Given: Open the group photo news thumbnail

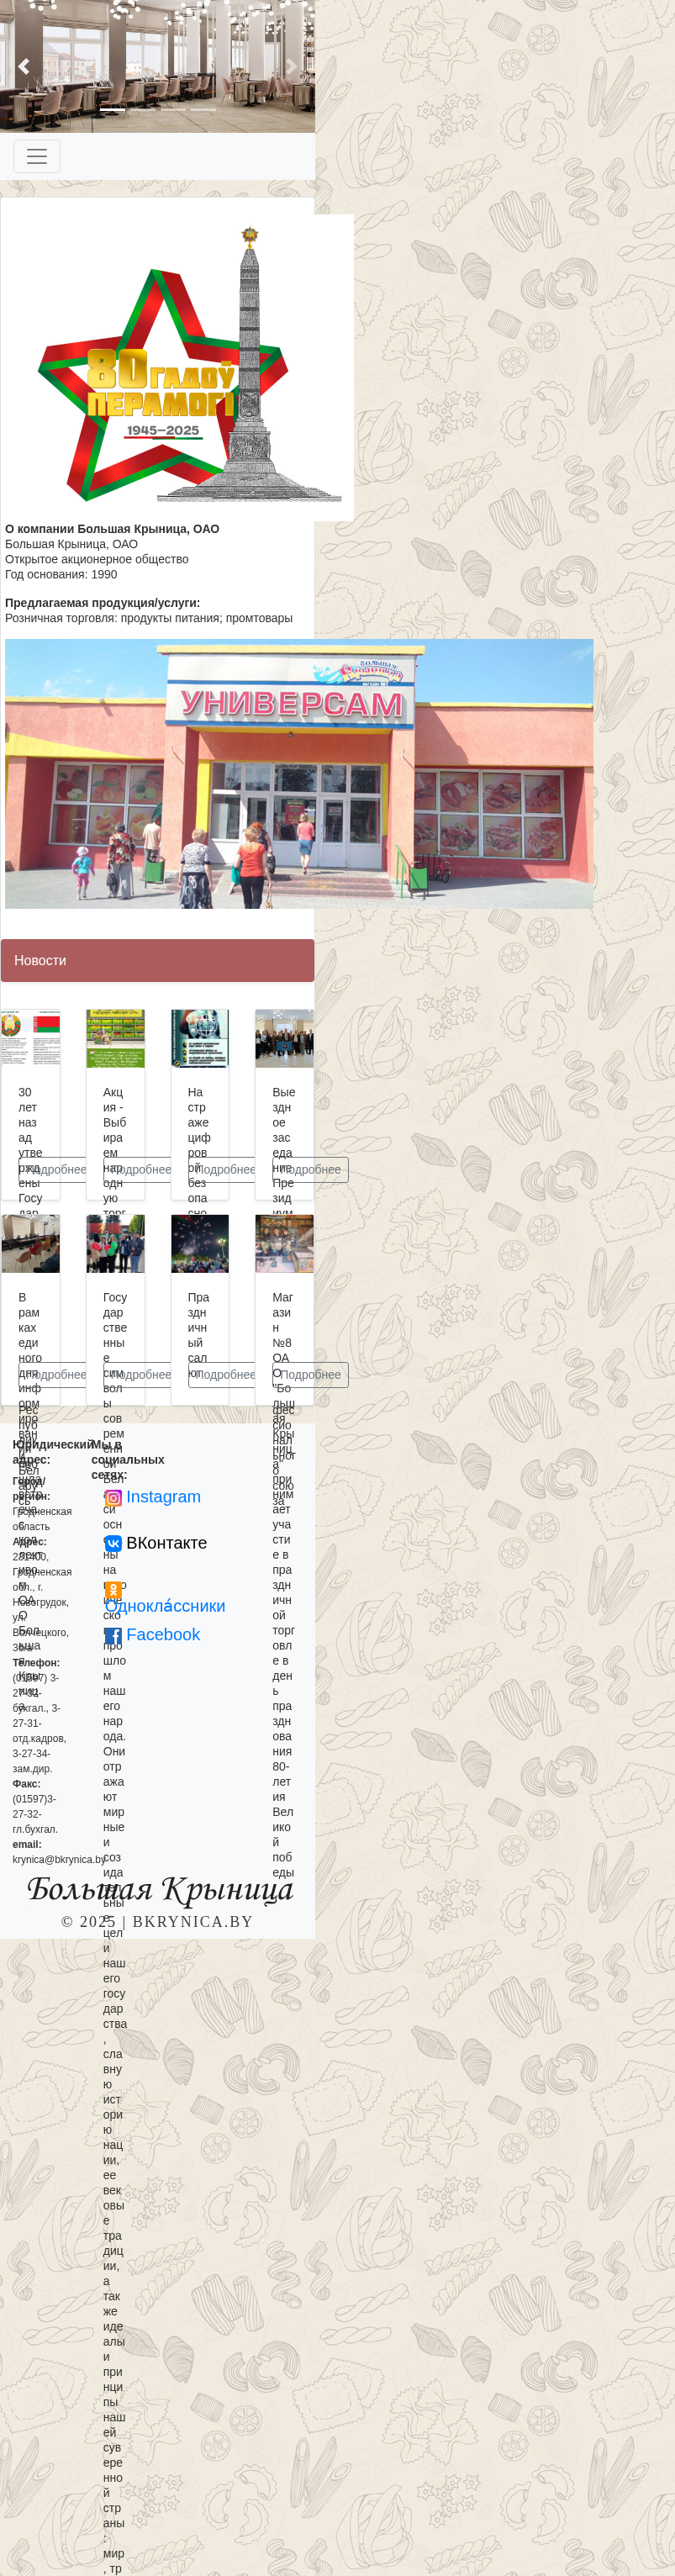Looking at the screenshot, I should [x=284, y=1038].
